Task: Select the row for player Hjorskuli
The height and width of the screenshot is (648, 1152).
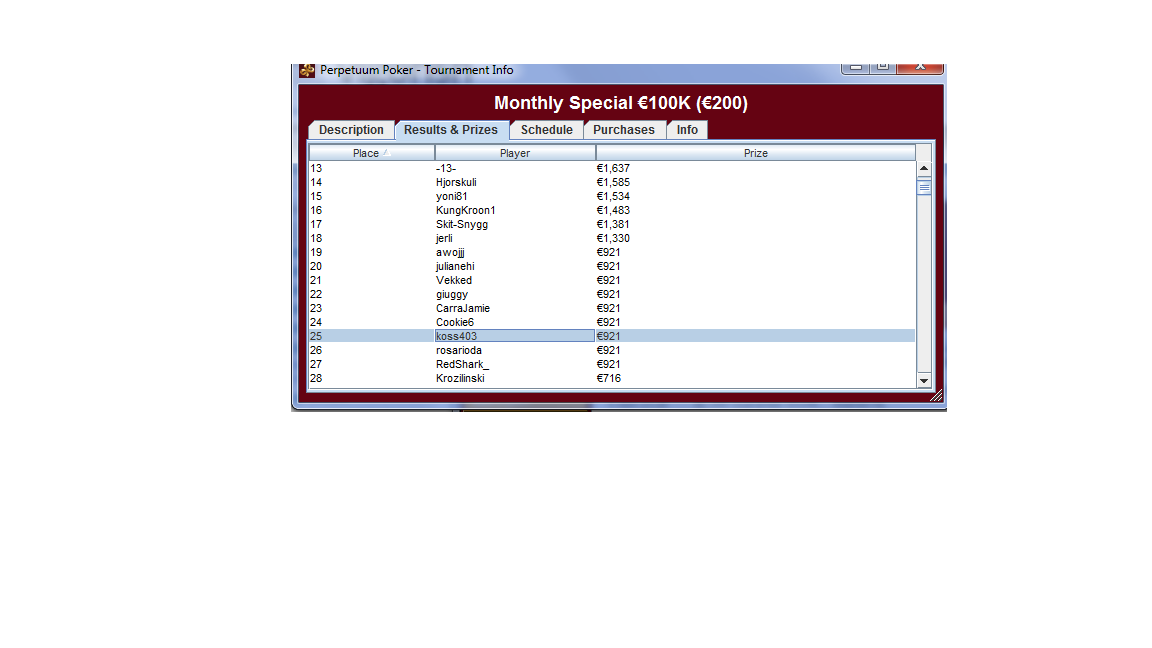Action: [x=456, y=182]
